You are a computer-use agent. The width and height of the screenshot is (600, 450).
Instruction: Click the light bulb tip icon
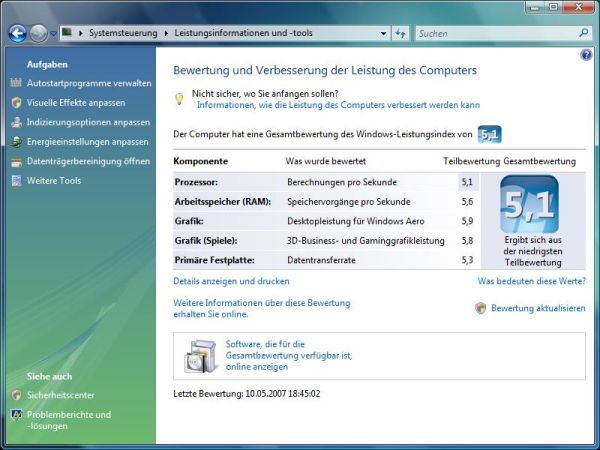pos(179,99)
